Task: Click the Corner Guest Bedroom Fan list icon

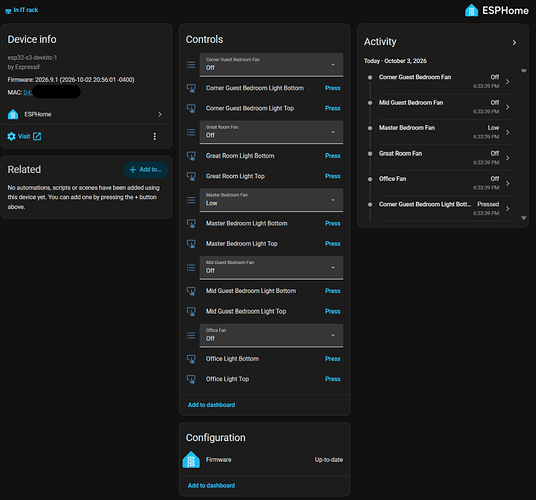Action: coord(191,65)
